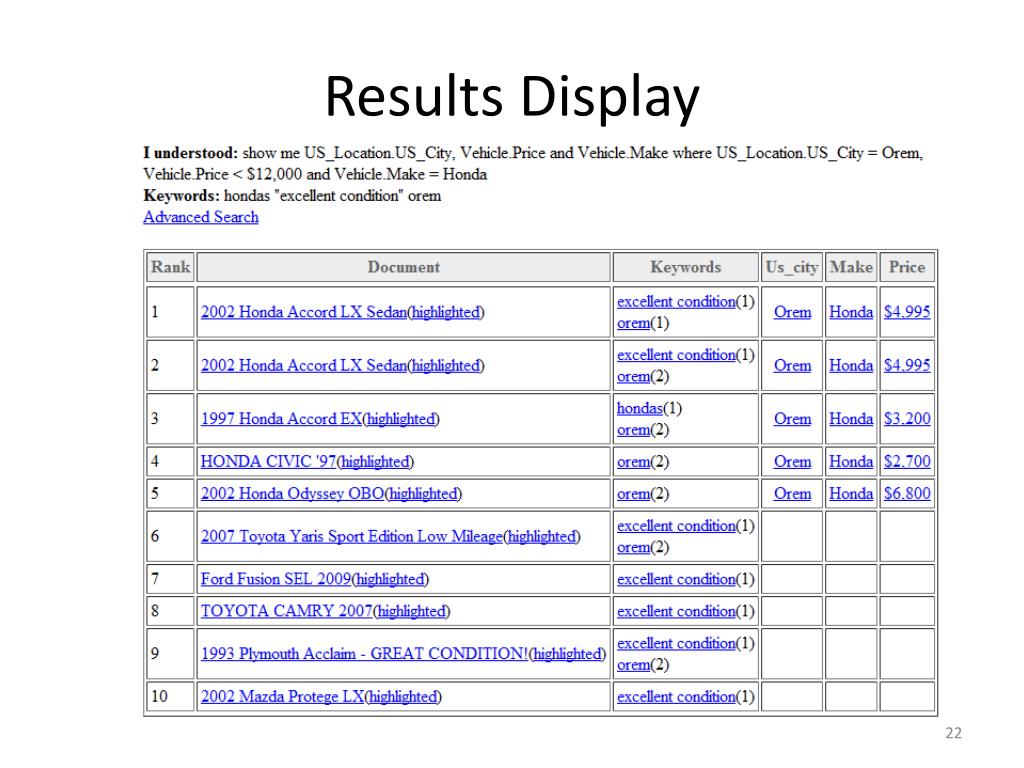Click the slide number 22
Screen dimensions: 1024x768
pos(953,733)
